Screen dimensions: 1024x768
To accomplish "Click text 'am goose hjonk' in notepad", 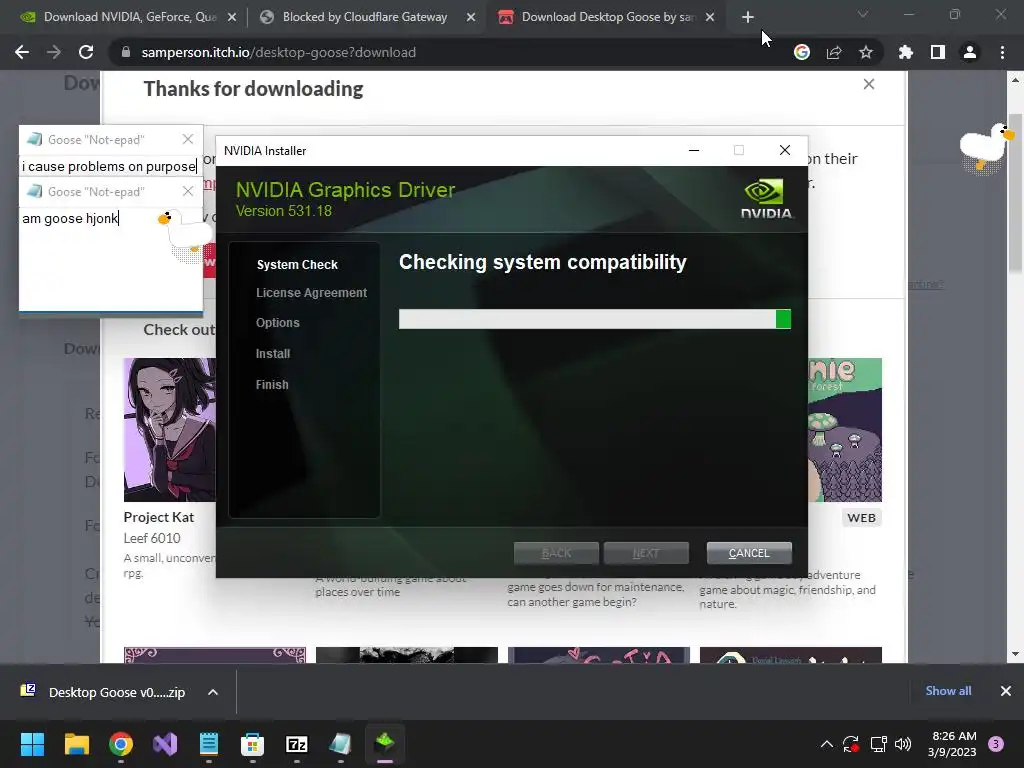I will 70,218.
